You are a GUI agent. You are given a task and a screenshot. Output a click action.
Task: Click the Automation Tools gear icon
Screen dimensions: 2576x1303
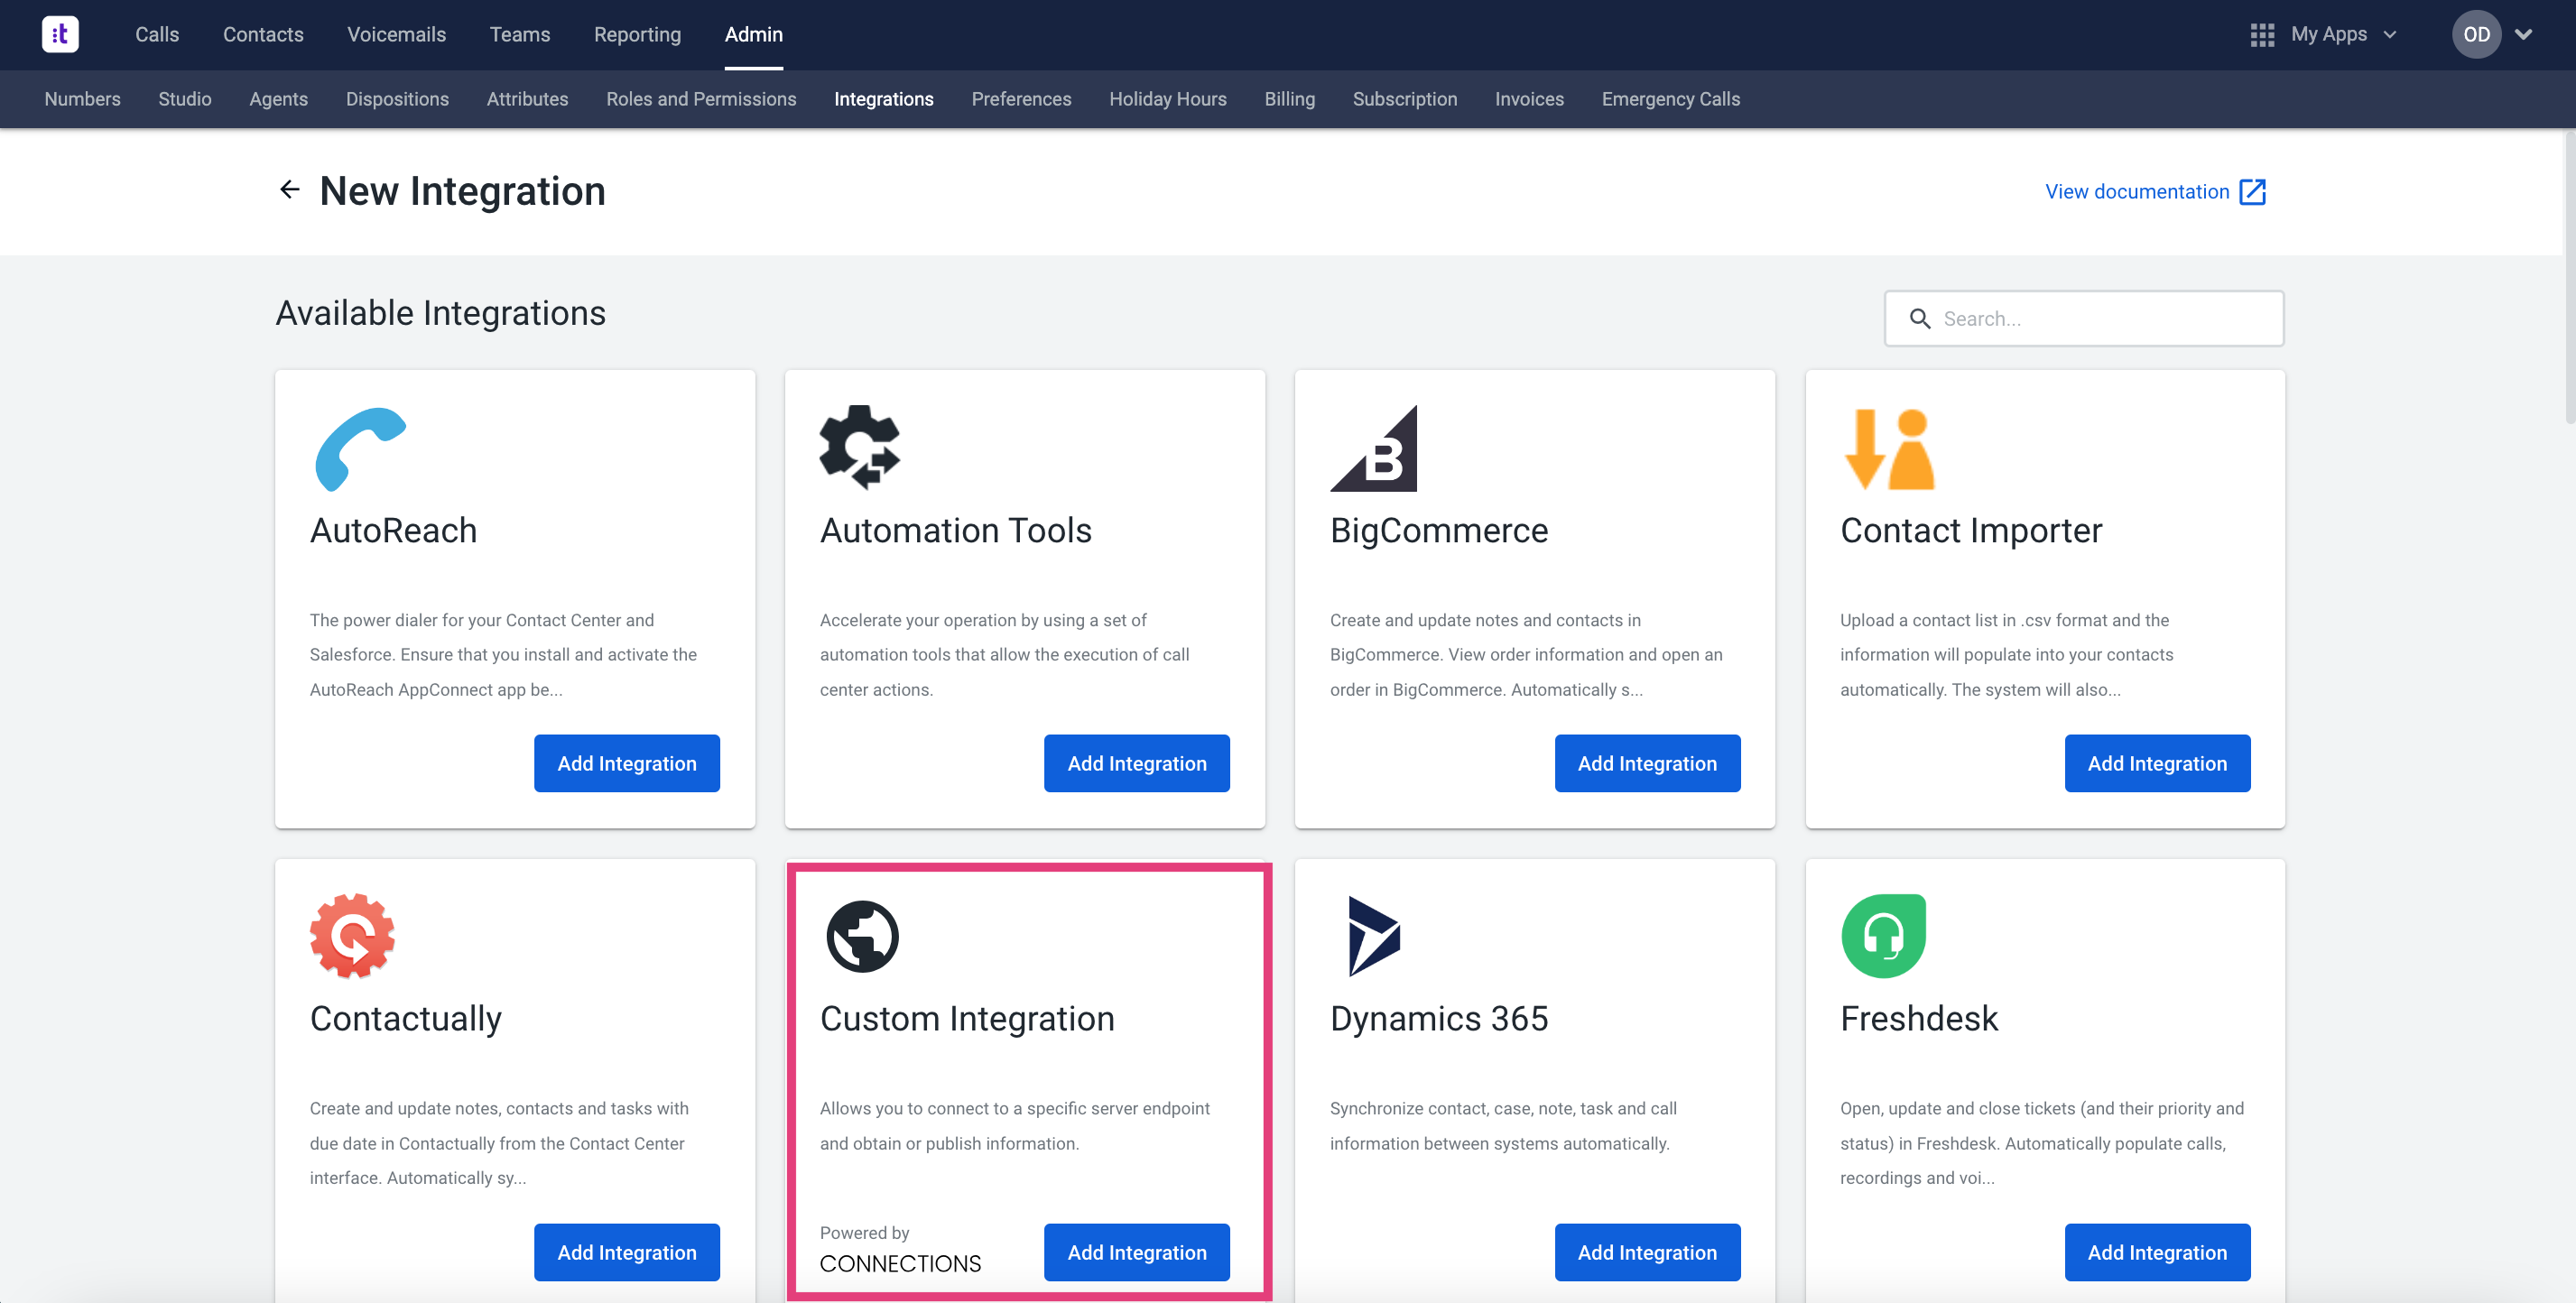click(x=860, y=447)
